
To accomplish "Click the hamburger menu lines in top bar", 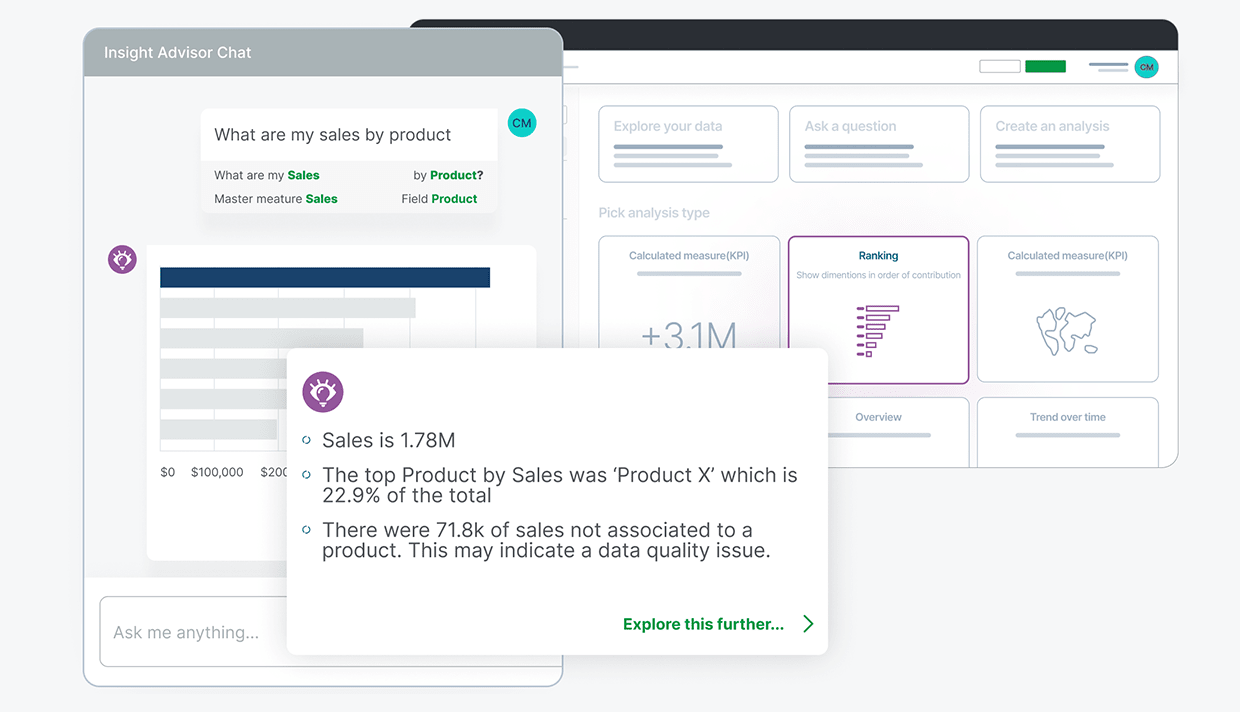I will coord(1108,67).
